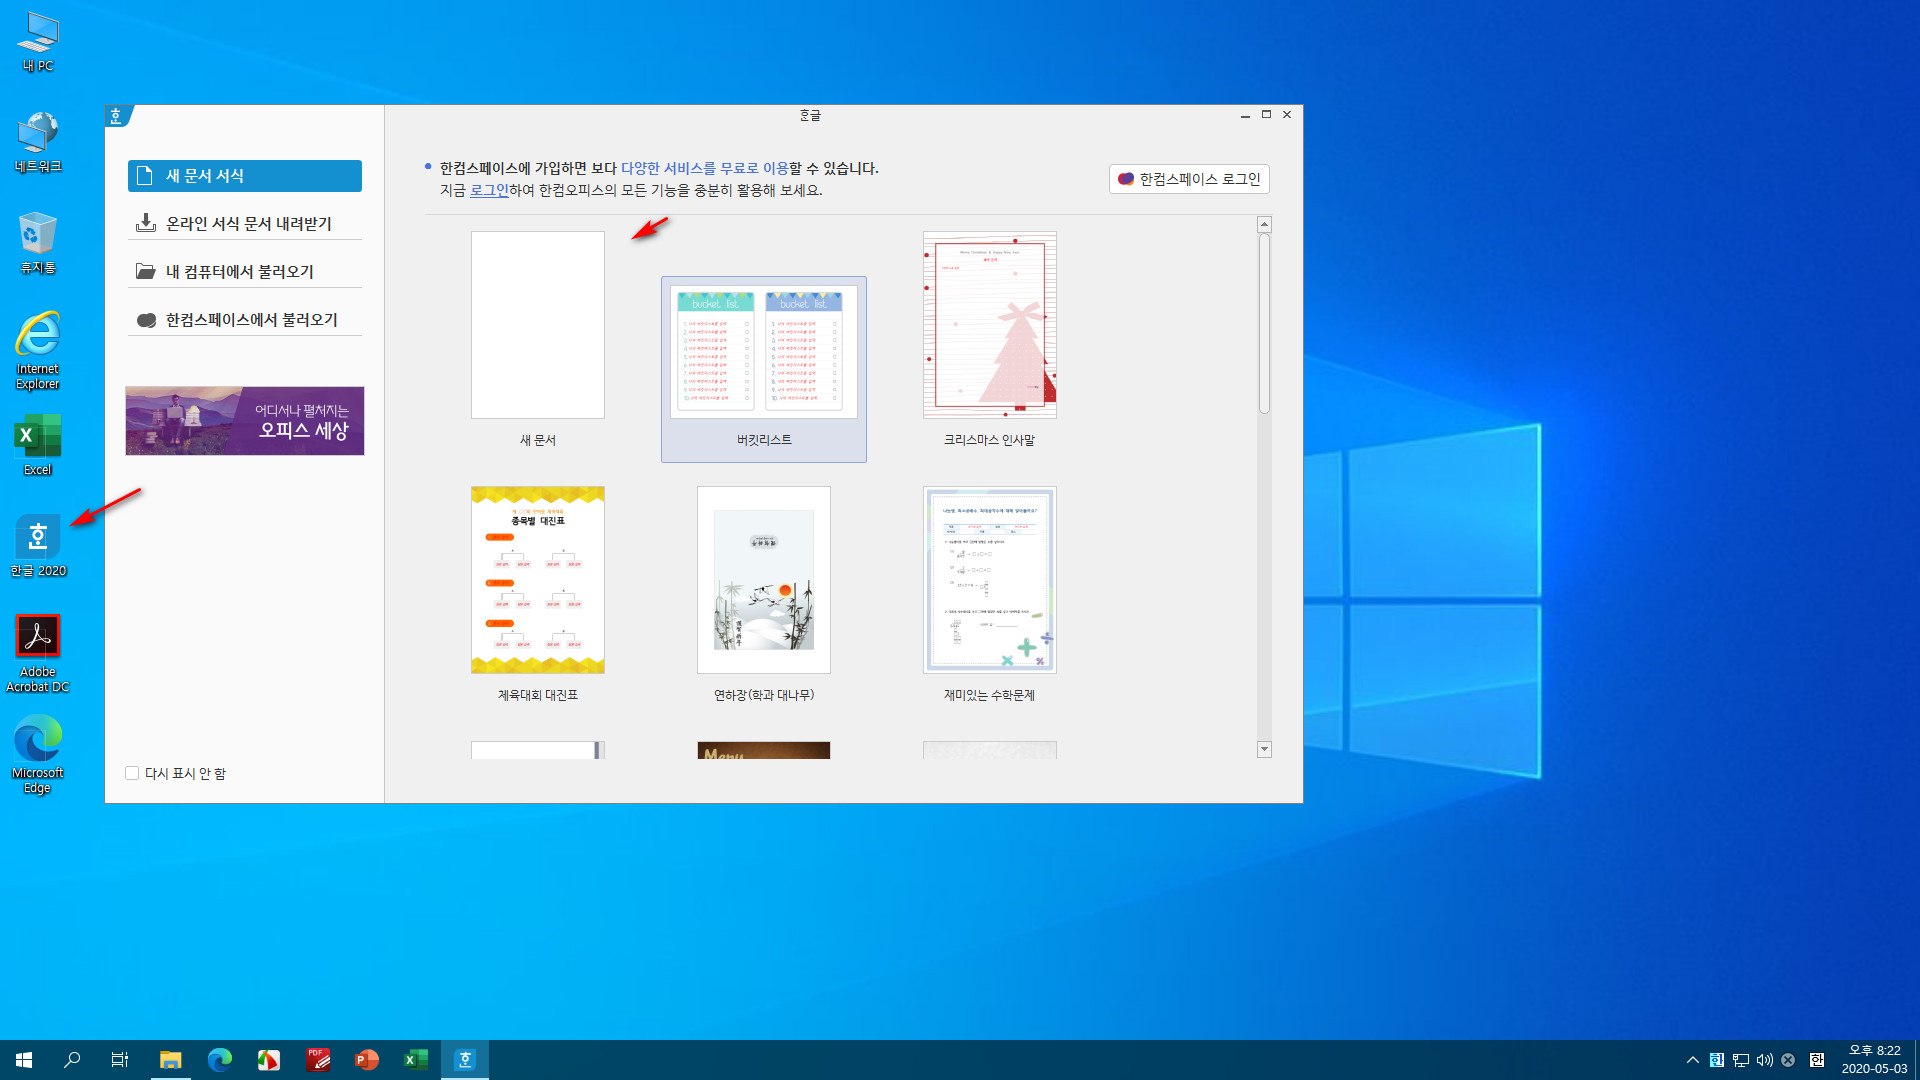The width and height of the screenshot is (1920, 1080).
Task: Open the Windows Start menu
Action: (24, 1060)
